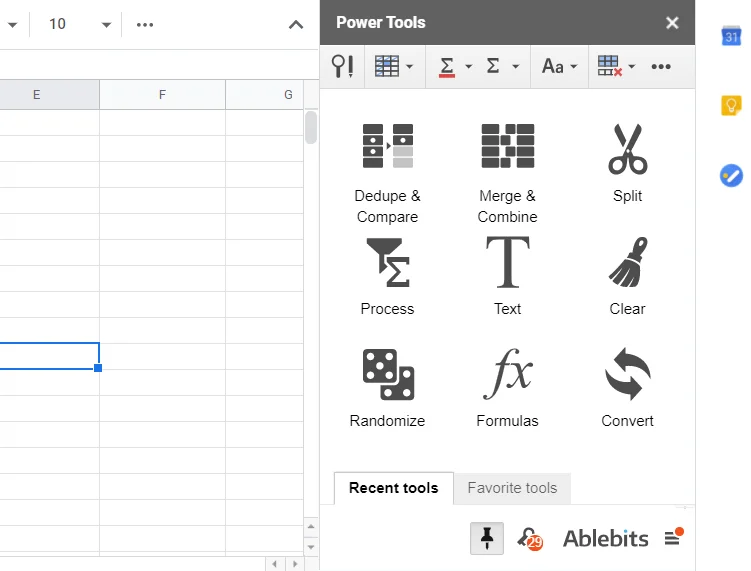Open the Merge & Combine tool
Screen dimensions: 751x571
(507, 172)
